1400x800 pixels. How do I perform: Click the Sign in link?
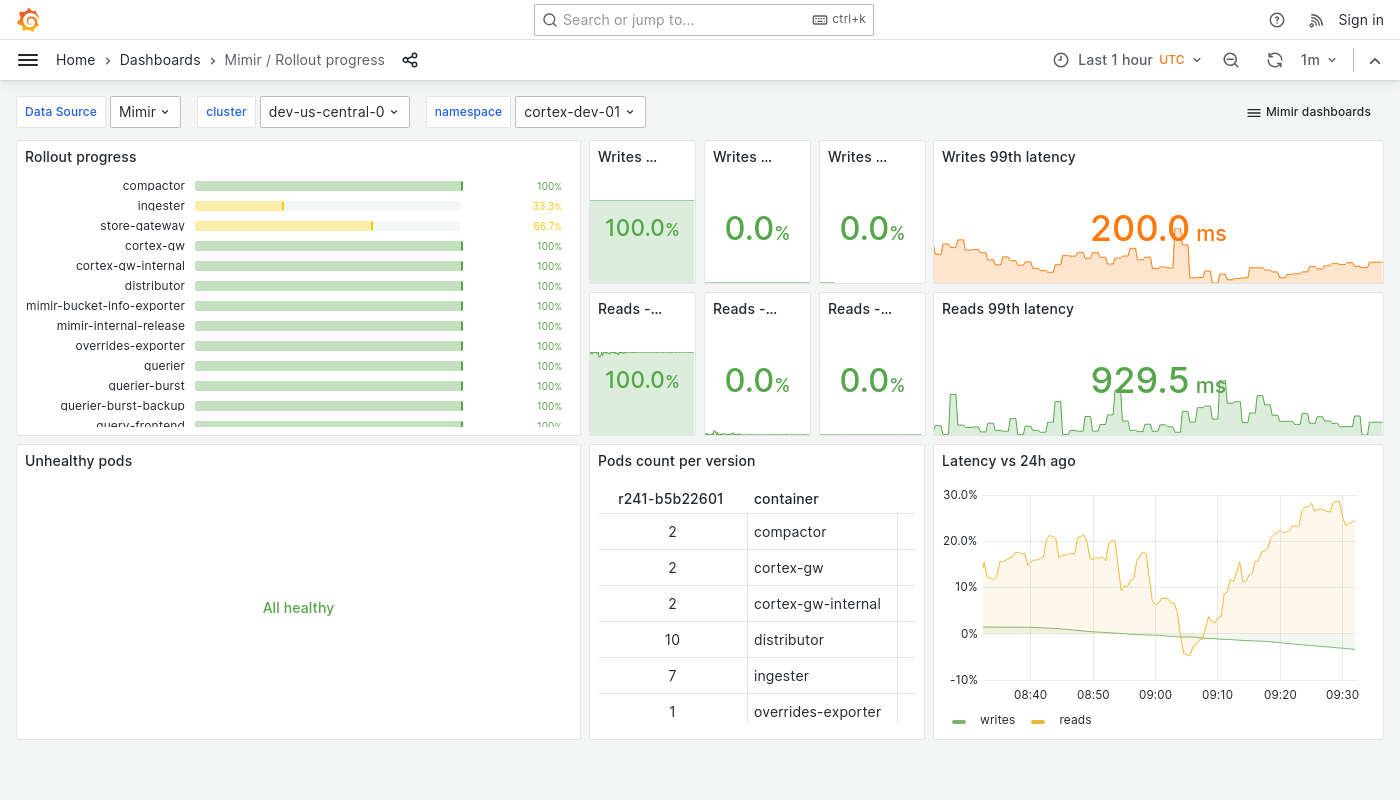coord(1360,19)
